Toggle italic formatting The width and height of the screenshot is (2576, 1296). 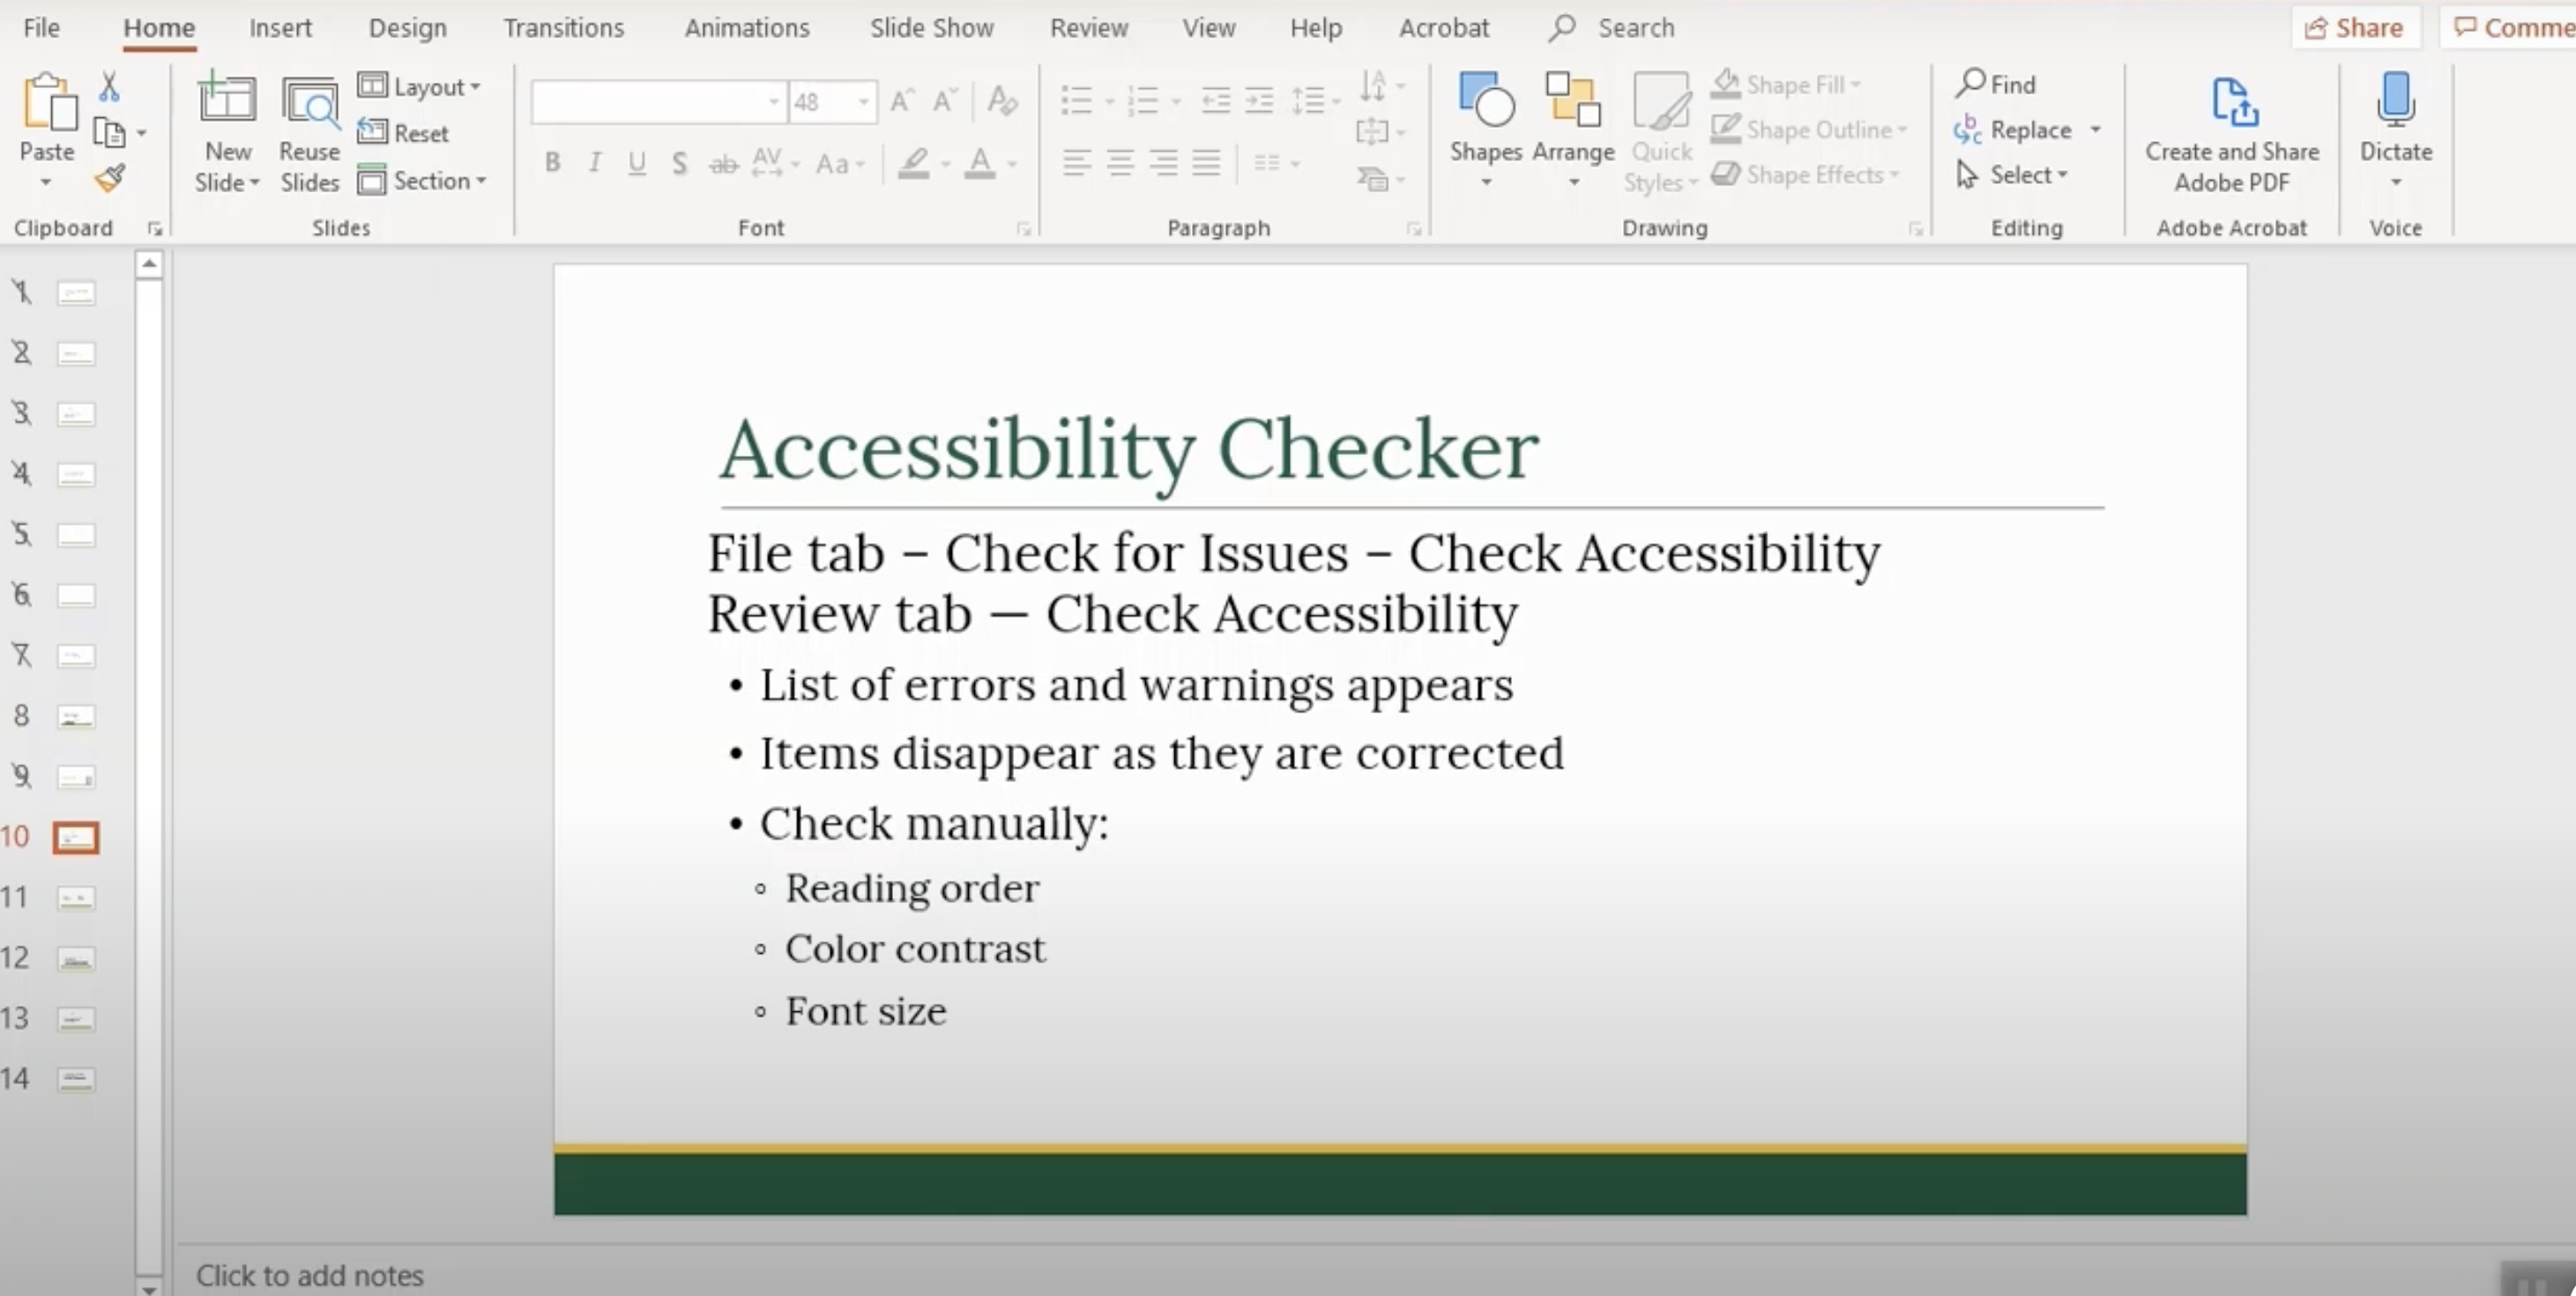[594, 162]
